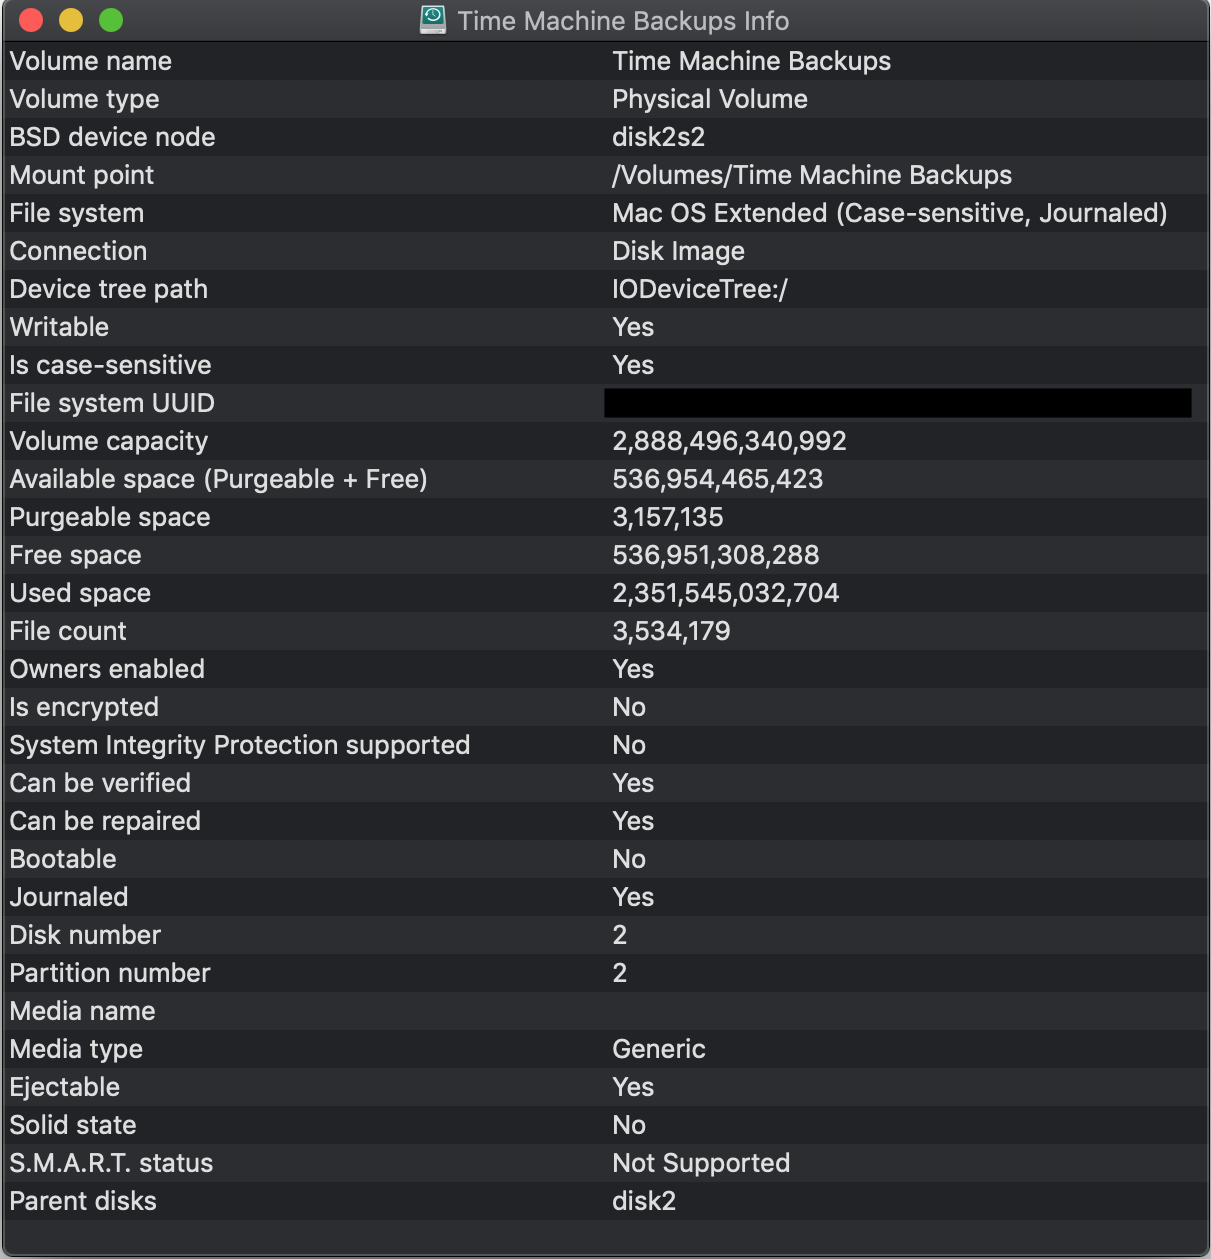Click the red close window button

click(x=31, y=20)
